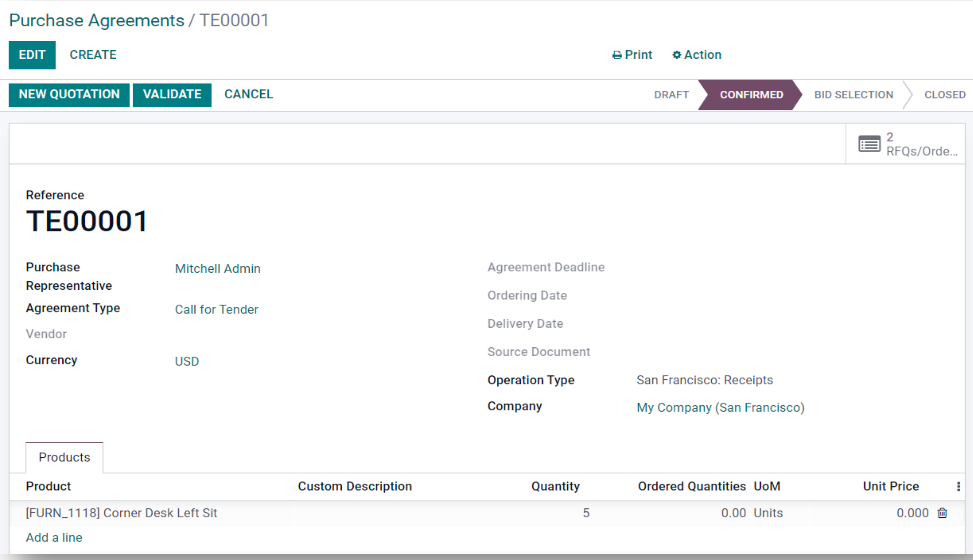Click the RFQs/Orders list icon
Screen dimensions: 973x560
pos(869,144)
